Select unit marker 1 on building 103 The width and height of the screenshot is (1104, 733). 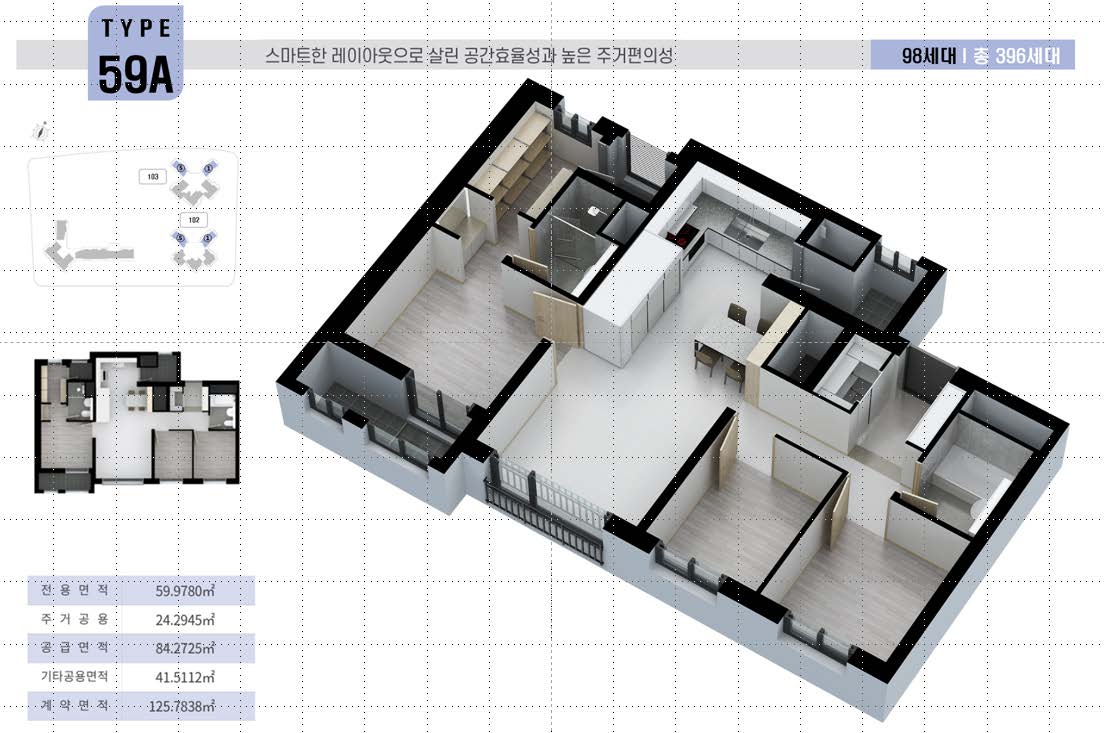tap(208, 168)
